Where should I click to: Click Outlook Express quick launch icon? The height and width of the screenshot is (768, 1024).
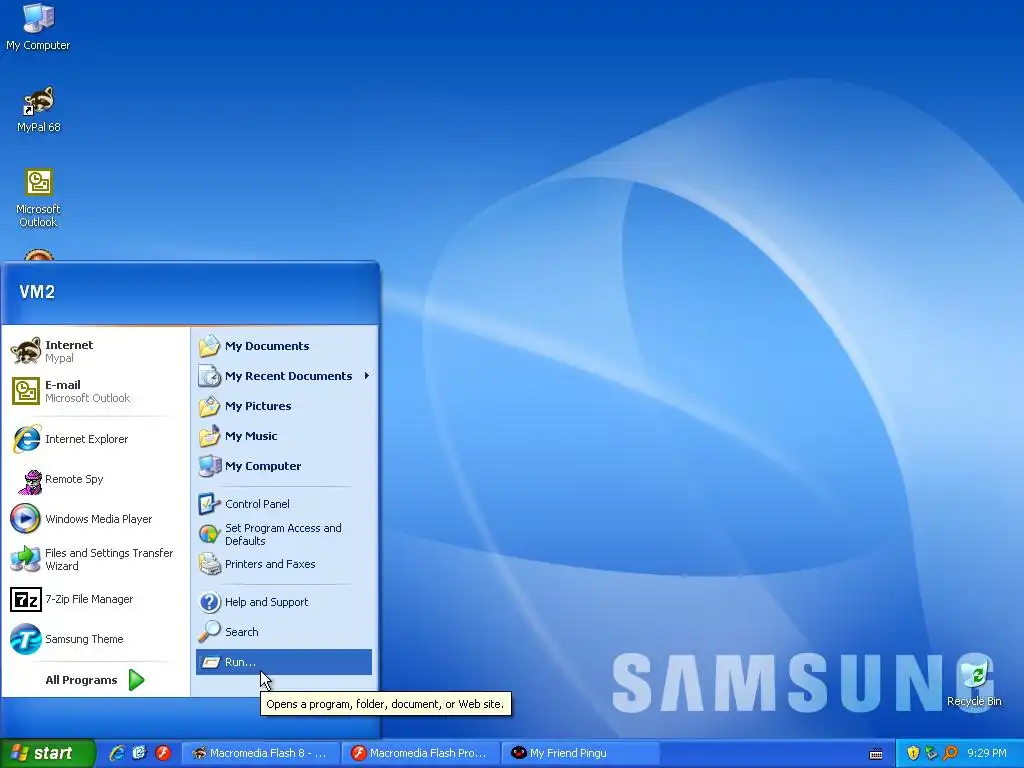140,753
